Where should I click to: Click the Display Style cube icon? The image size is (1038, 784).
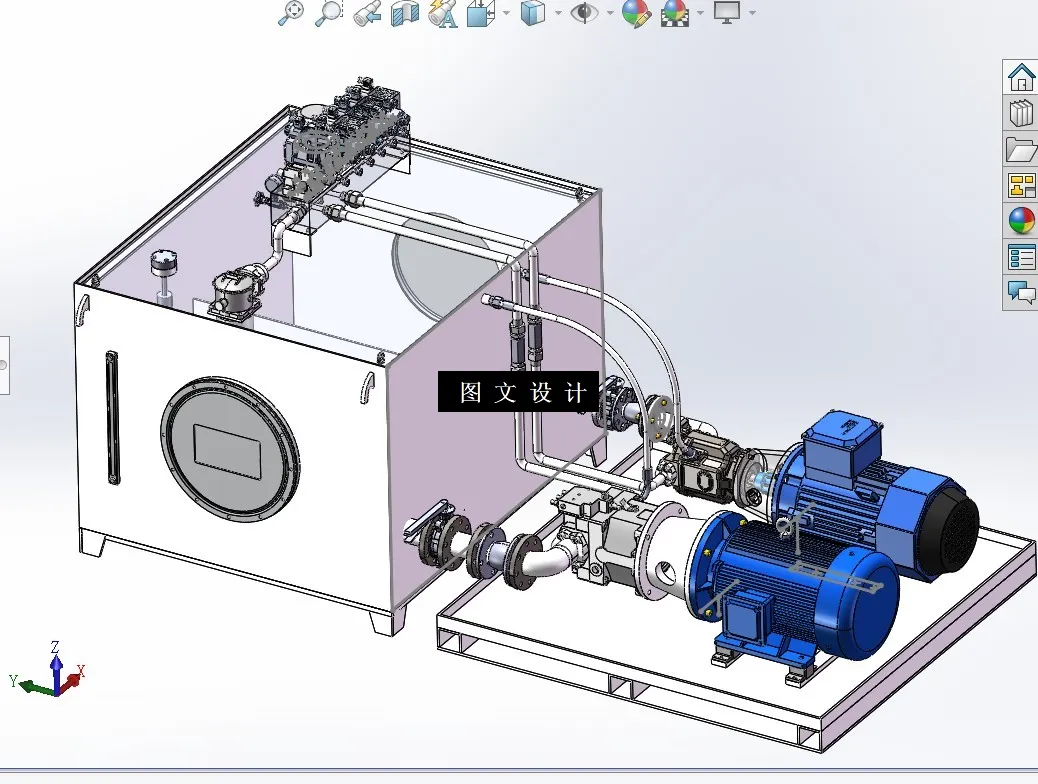click(532, 12)
